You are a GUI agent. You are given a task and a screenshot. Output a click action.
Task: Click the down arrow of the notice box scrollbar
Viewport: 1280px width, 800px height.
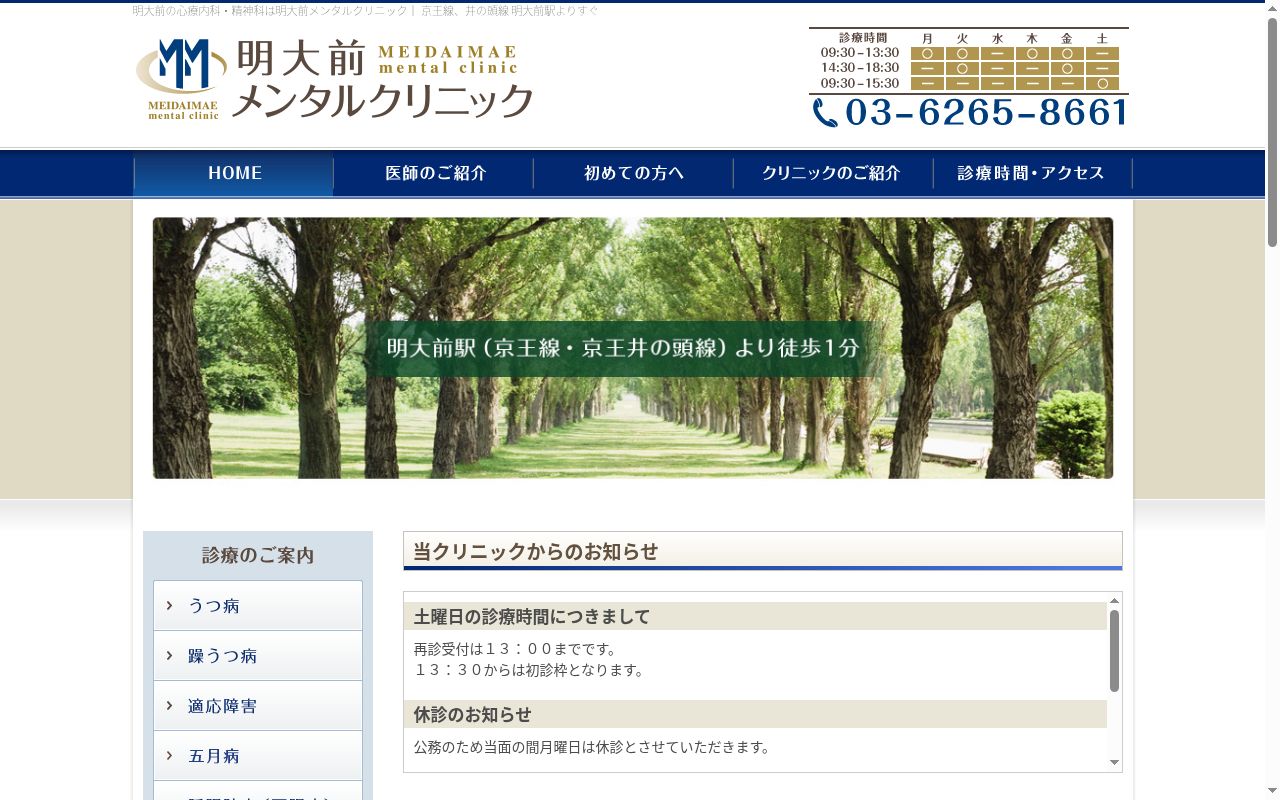(1114, 763)
